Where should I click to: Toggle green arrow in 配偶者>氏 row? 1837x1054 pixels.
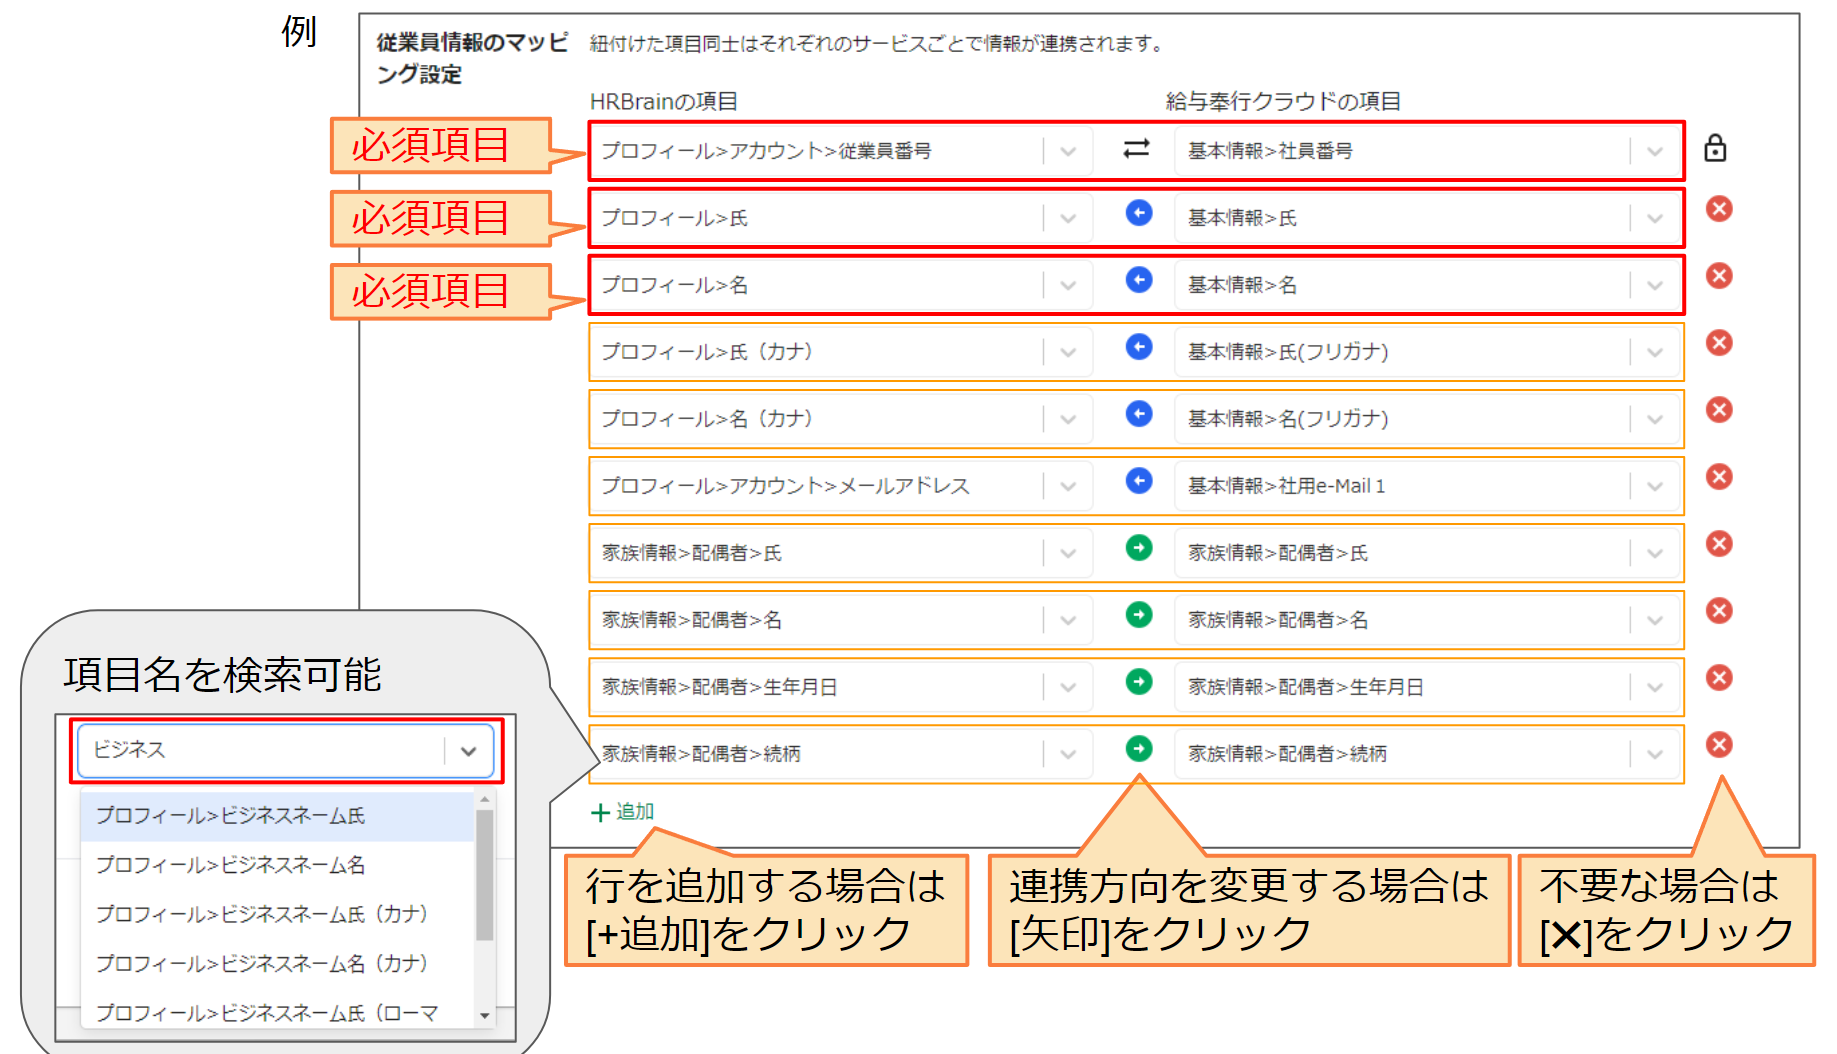pos(1139,548)
